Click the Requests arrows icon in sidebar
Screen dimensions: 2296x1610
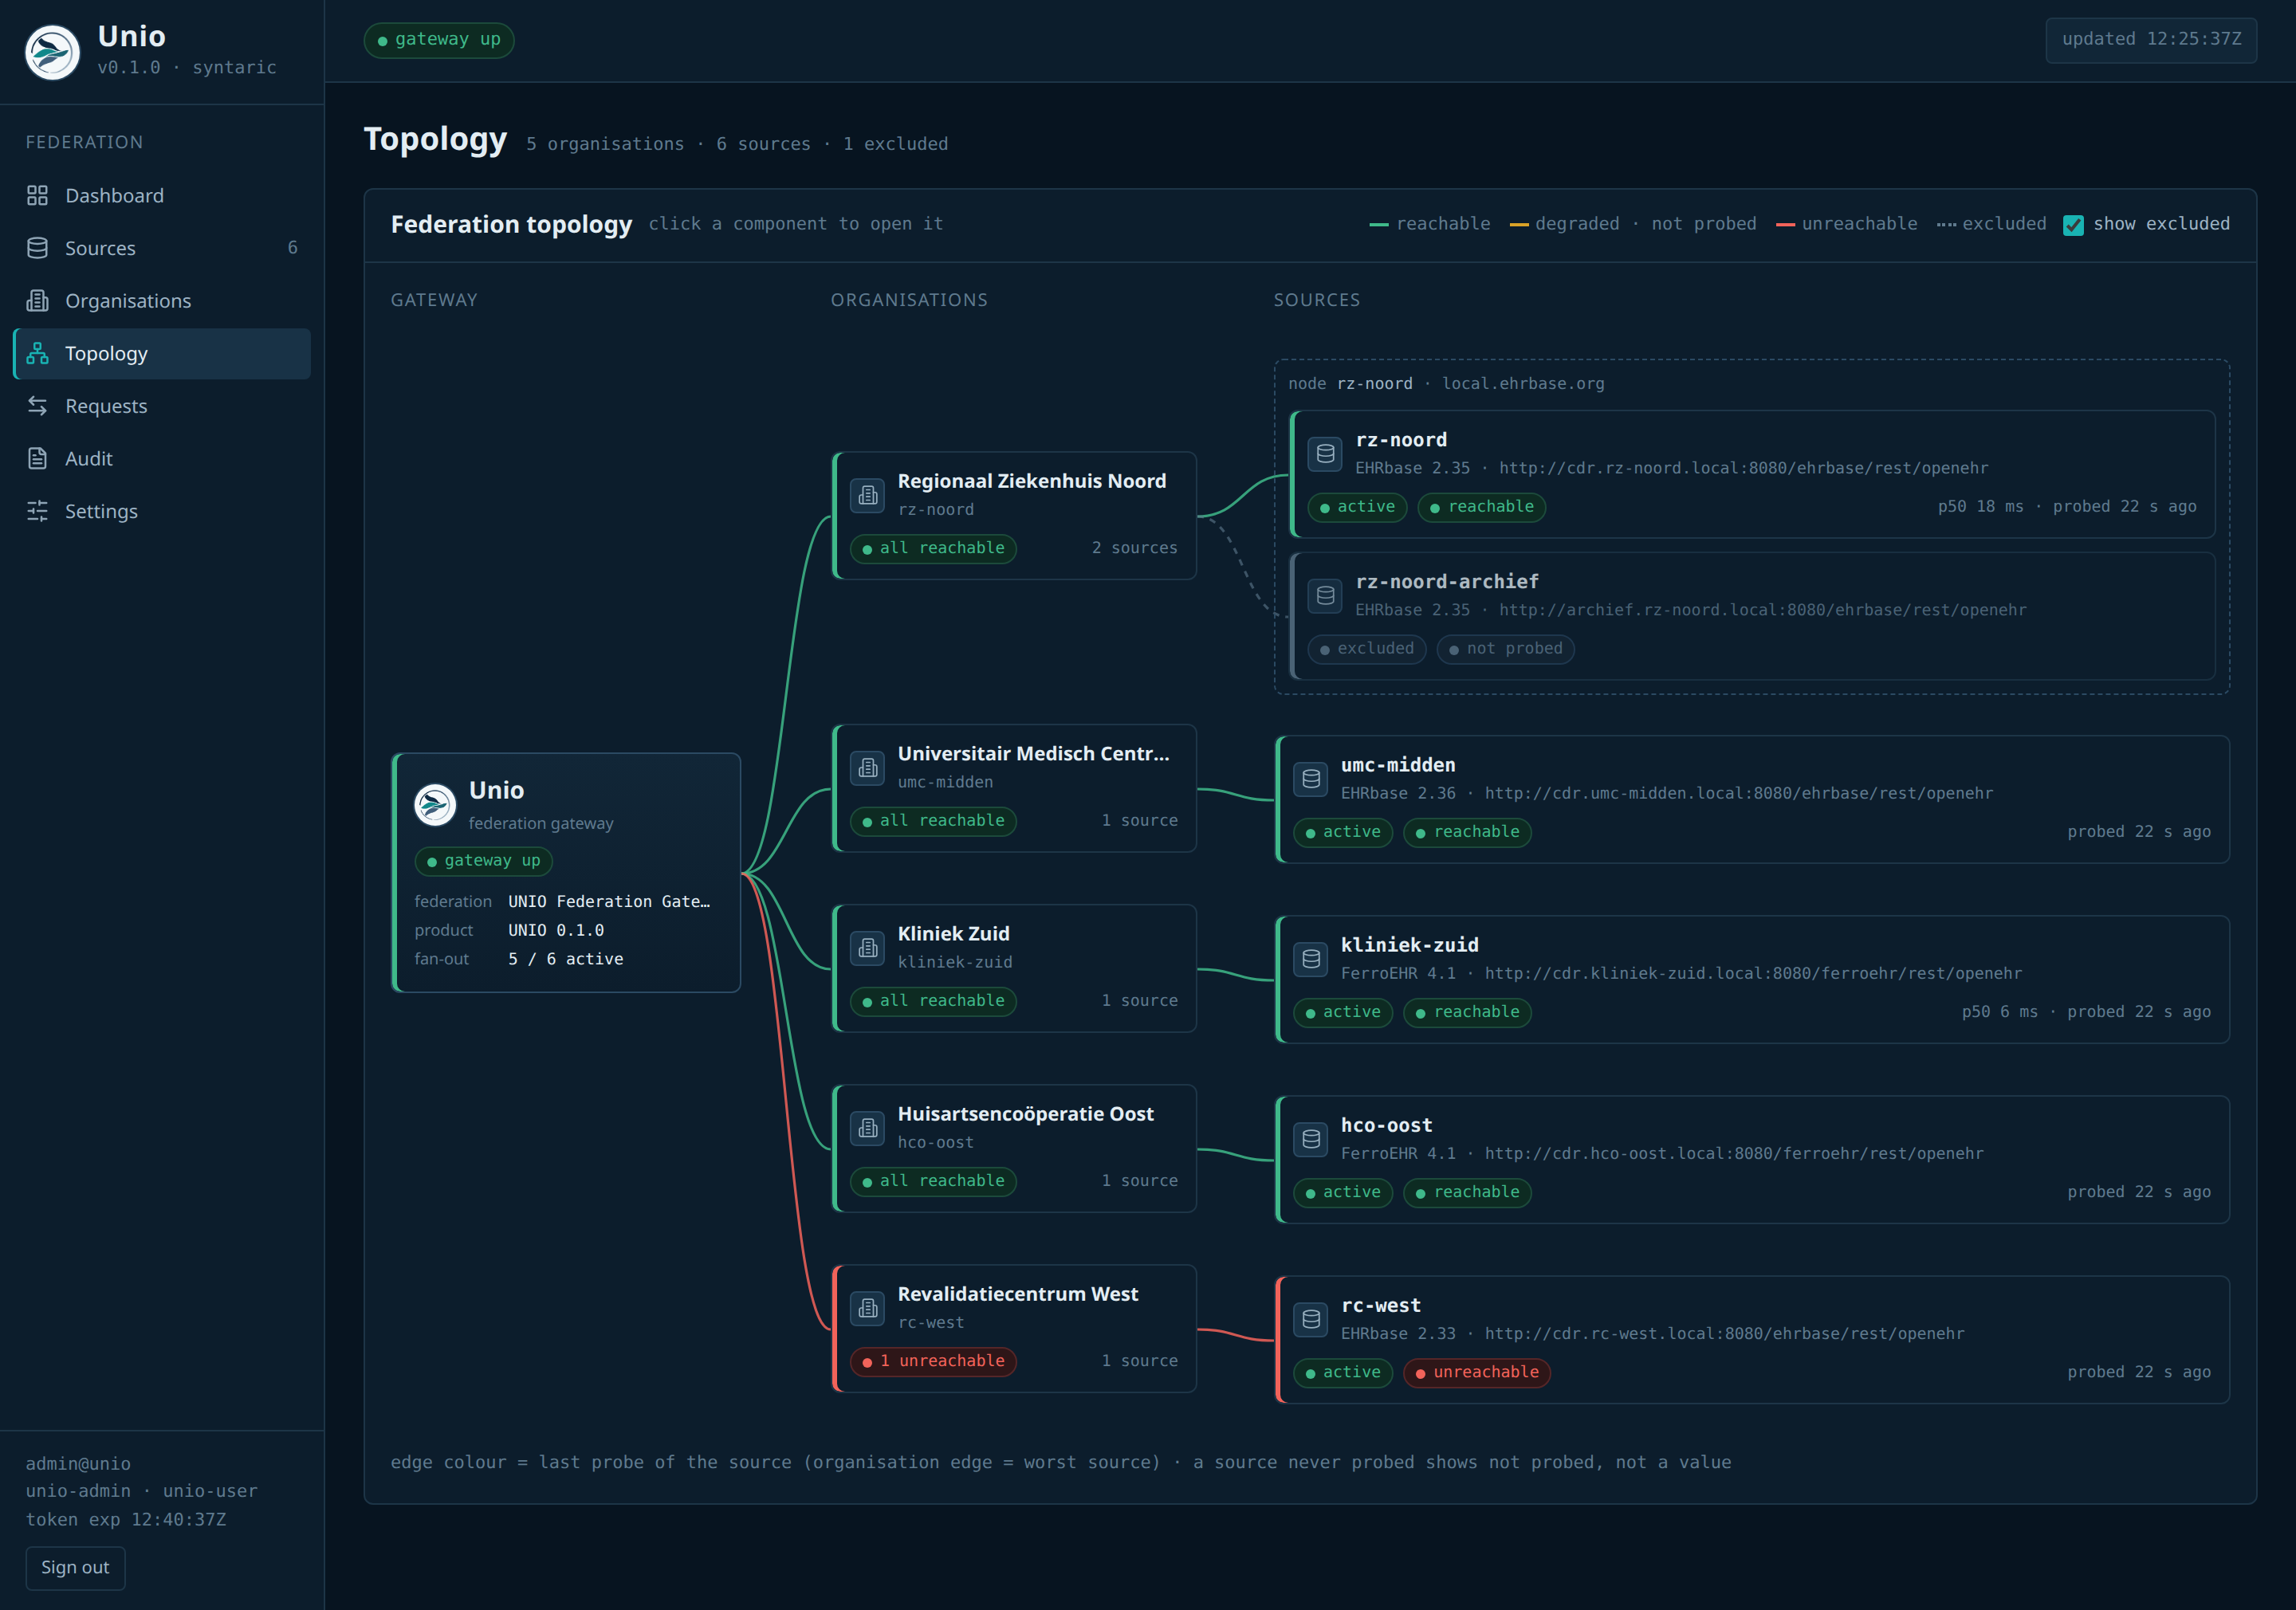37,405
